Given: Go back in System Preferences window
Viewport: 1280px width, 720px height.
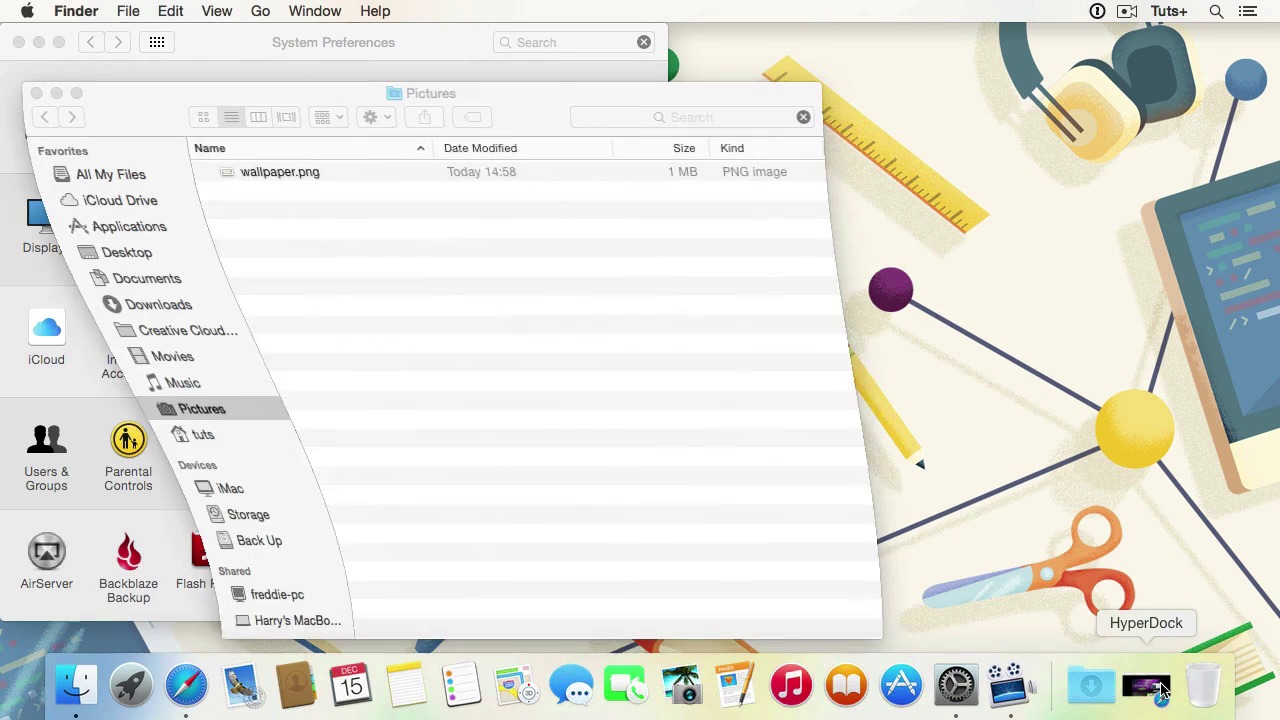Looking at the screenshot, I should [90, 42].
